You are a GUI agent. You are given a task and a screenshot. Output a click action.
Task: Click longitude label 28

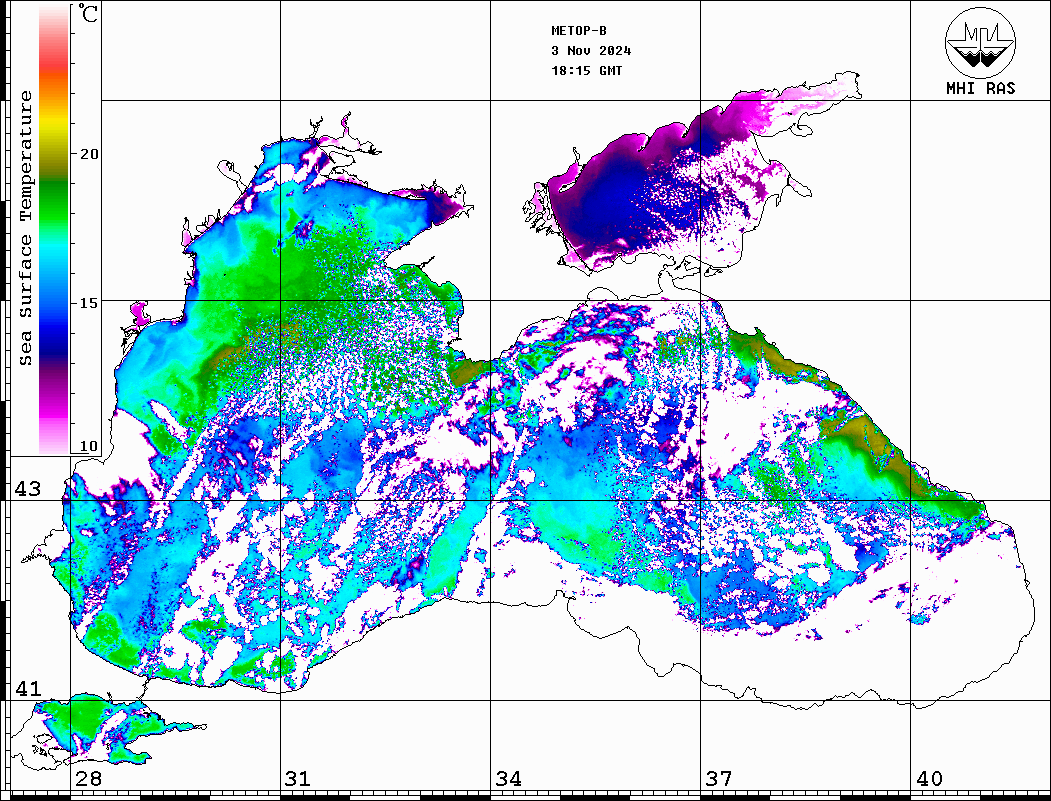[x=89, y=778]
